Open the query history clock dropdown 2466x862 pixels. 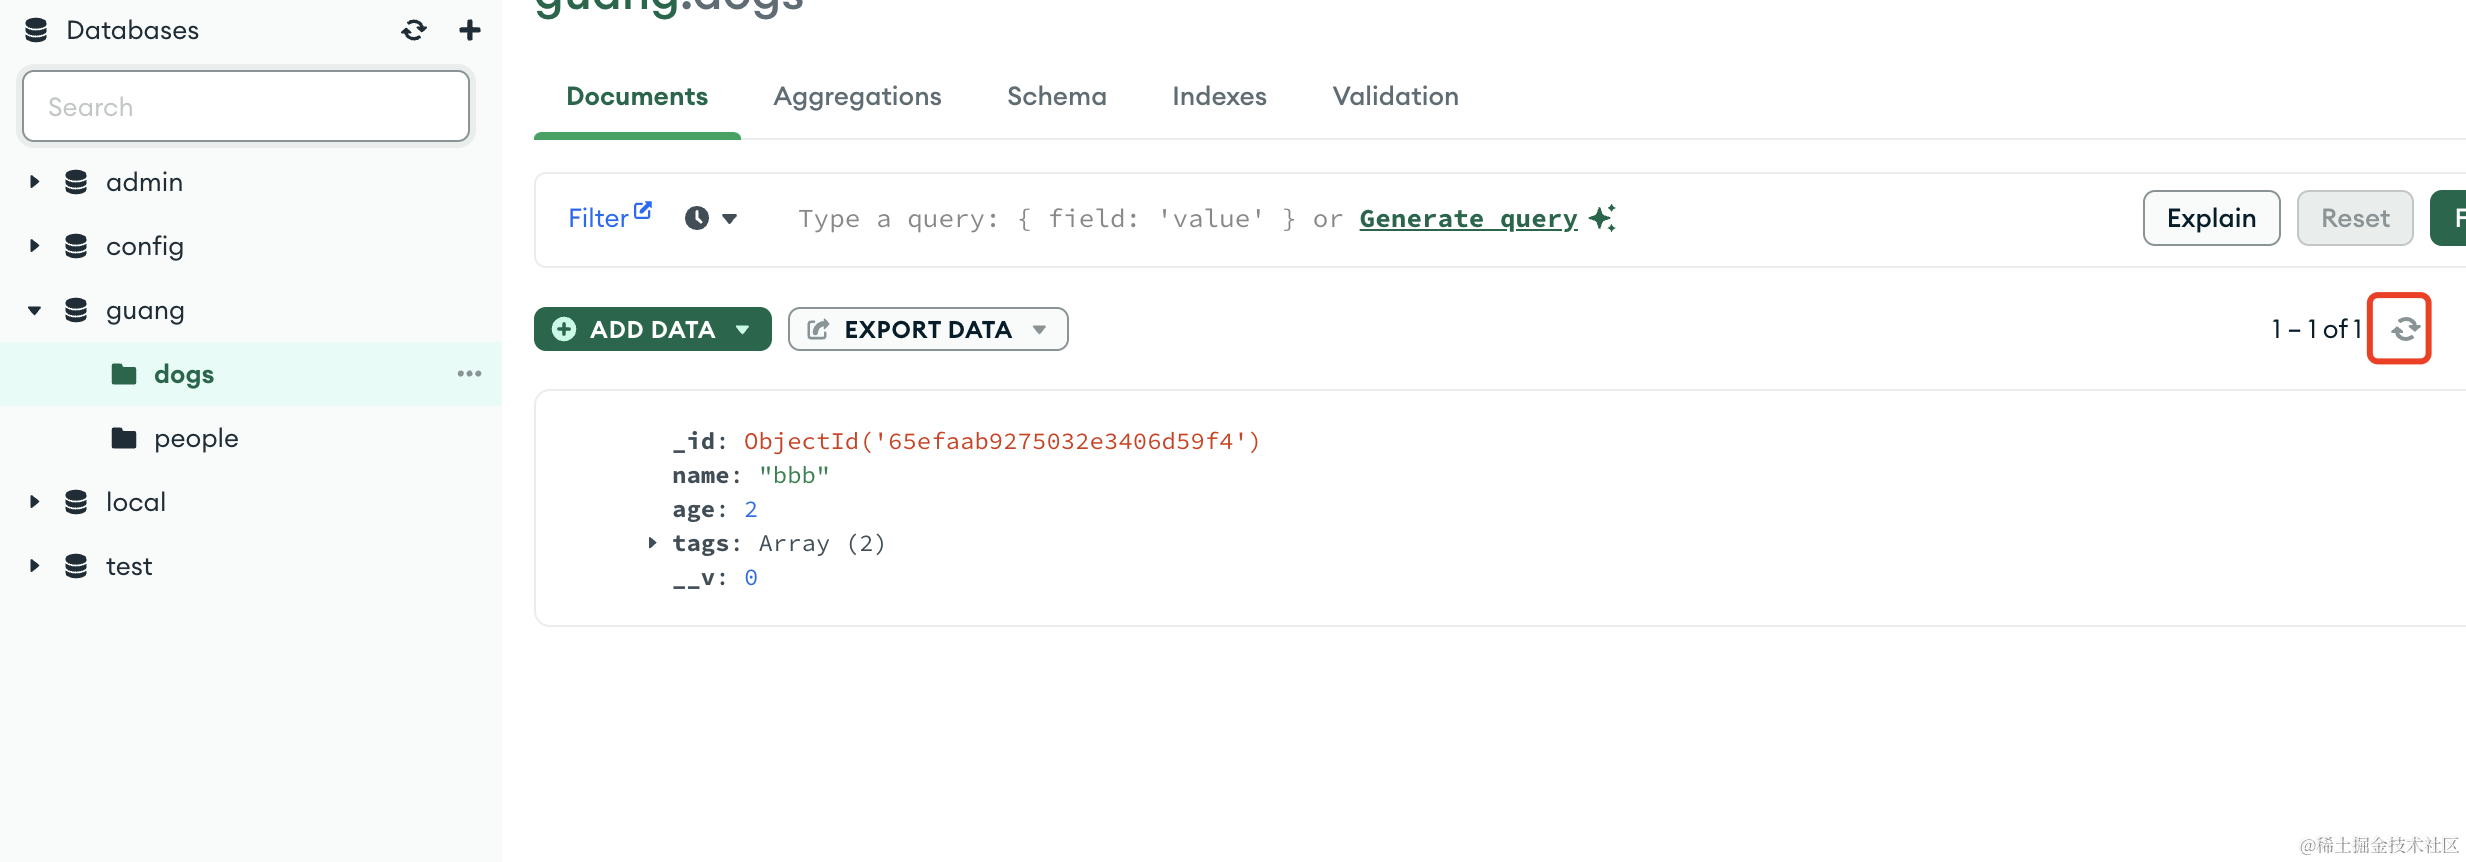(711, 218)
